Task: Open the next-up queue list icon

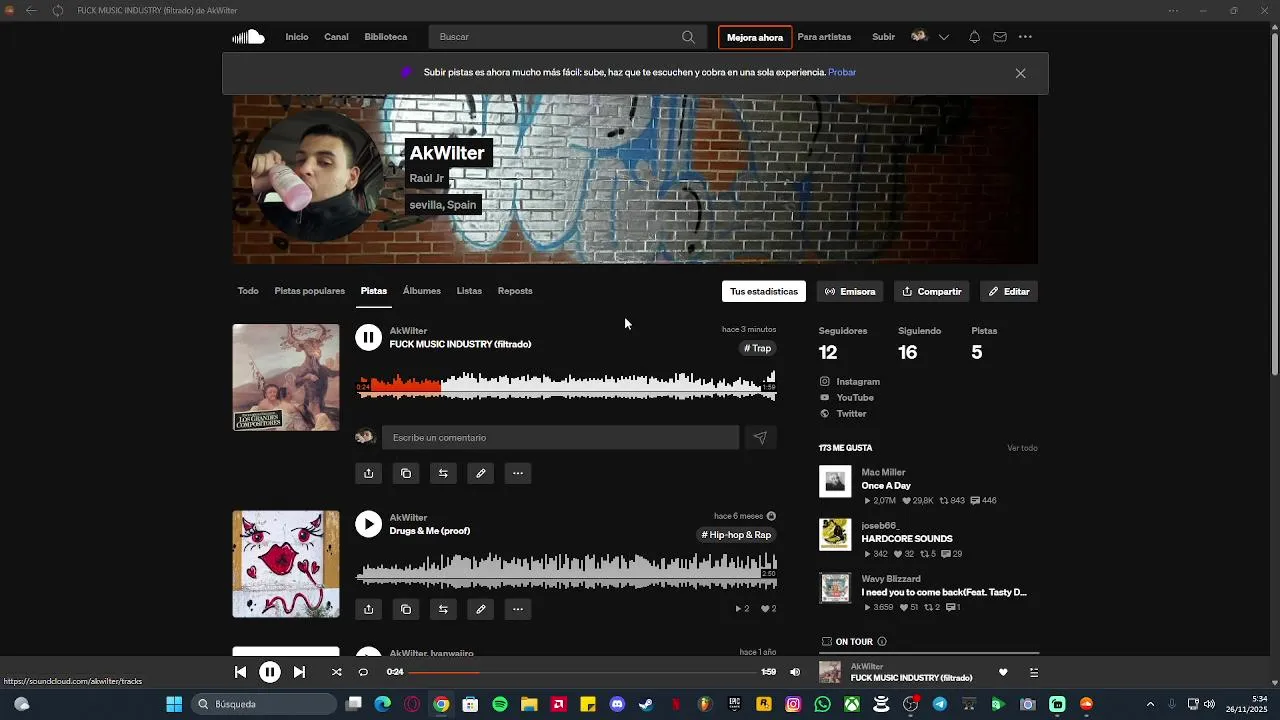Action: pyautogui.click(x=1033, y=672)
